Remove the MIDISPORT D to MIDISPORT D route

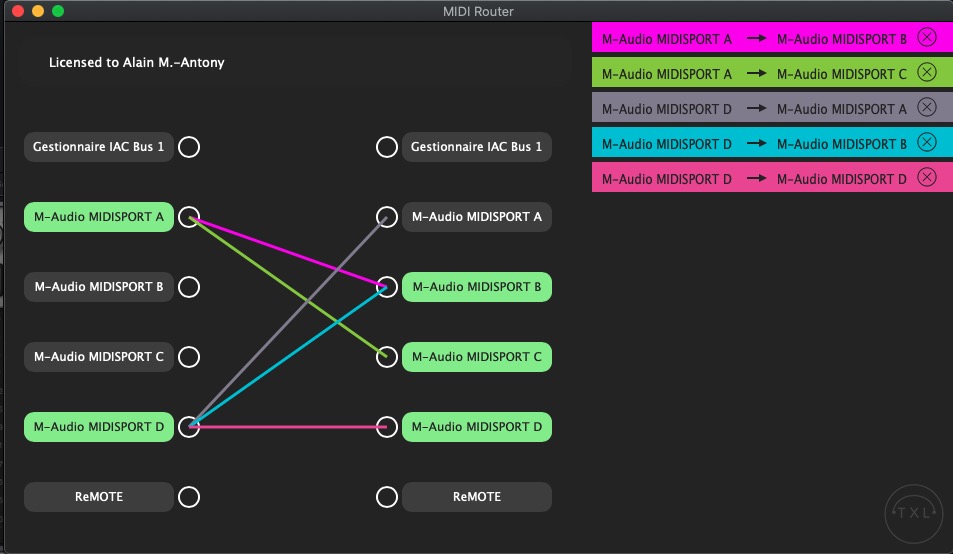point(926,178)
